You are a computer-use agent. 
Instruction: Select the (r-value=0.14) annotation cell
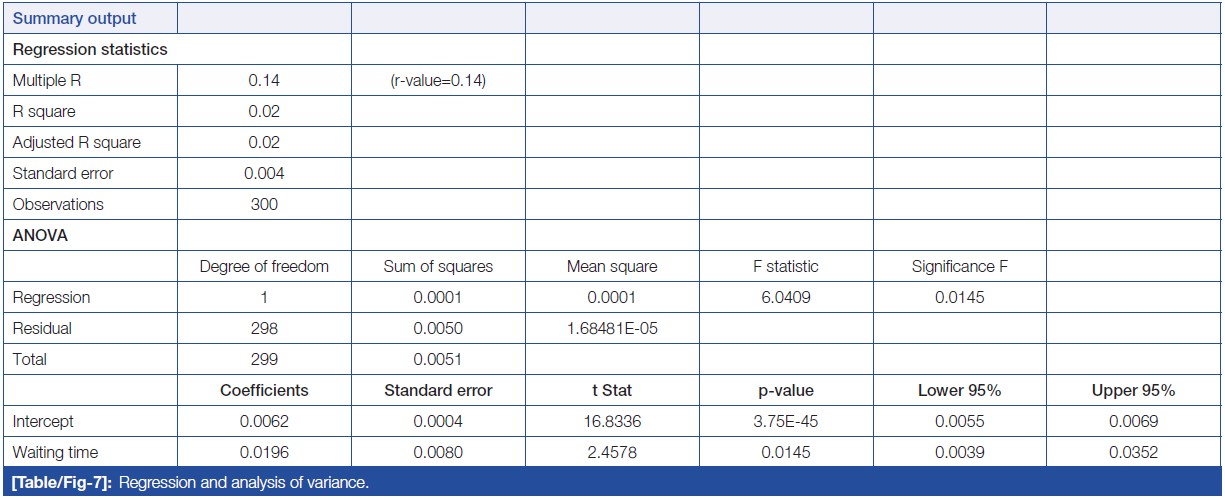tap(438, 81)
